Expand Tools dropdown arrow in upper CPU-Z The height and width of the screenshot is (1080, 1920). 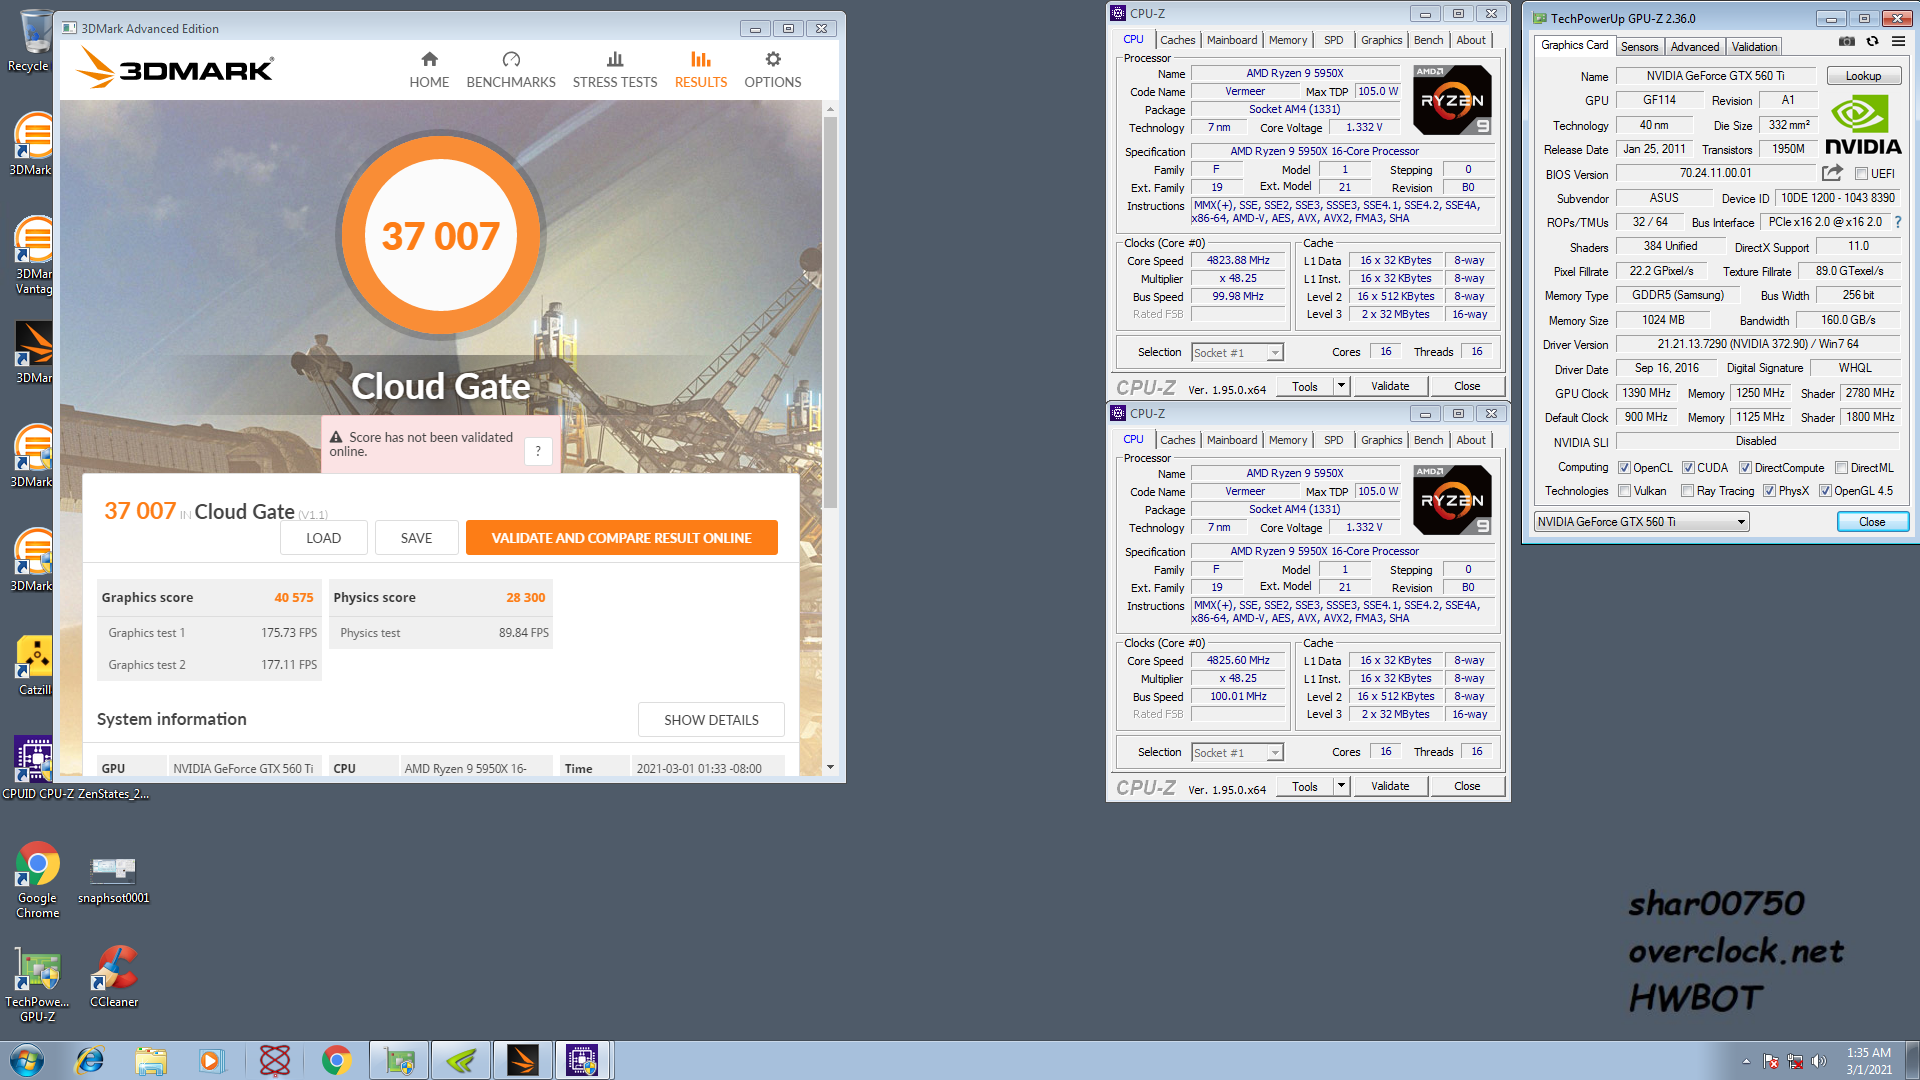(1341, 386)
